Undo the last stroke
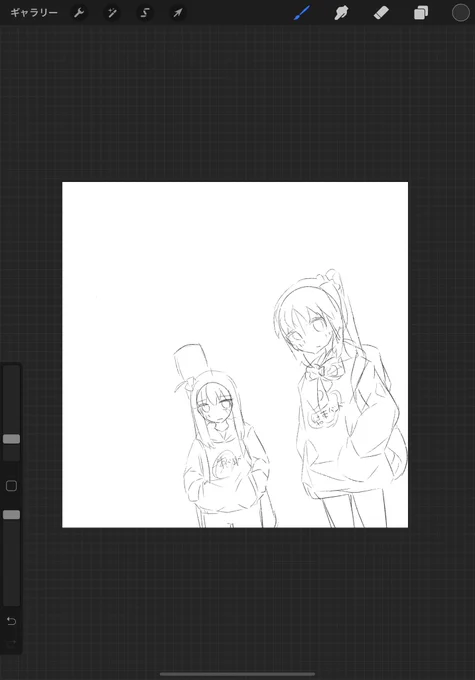The height and width of the screenshot is (680, 475). pyautogui.click(x=11, y=621)
